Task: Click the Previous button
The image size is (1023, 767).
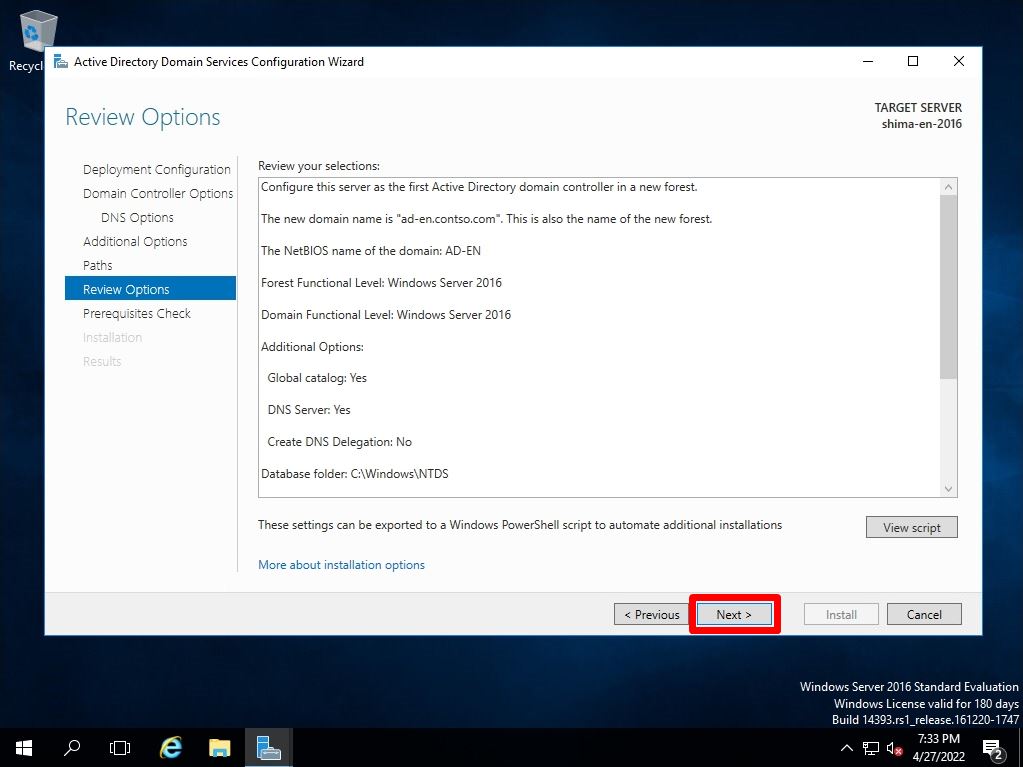Action: (652, 614)
